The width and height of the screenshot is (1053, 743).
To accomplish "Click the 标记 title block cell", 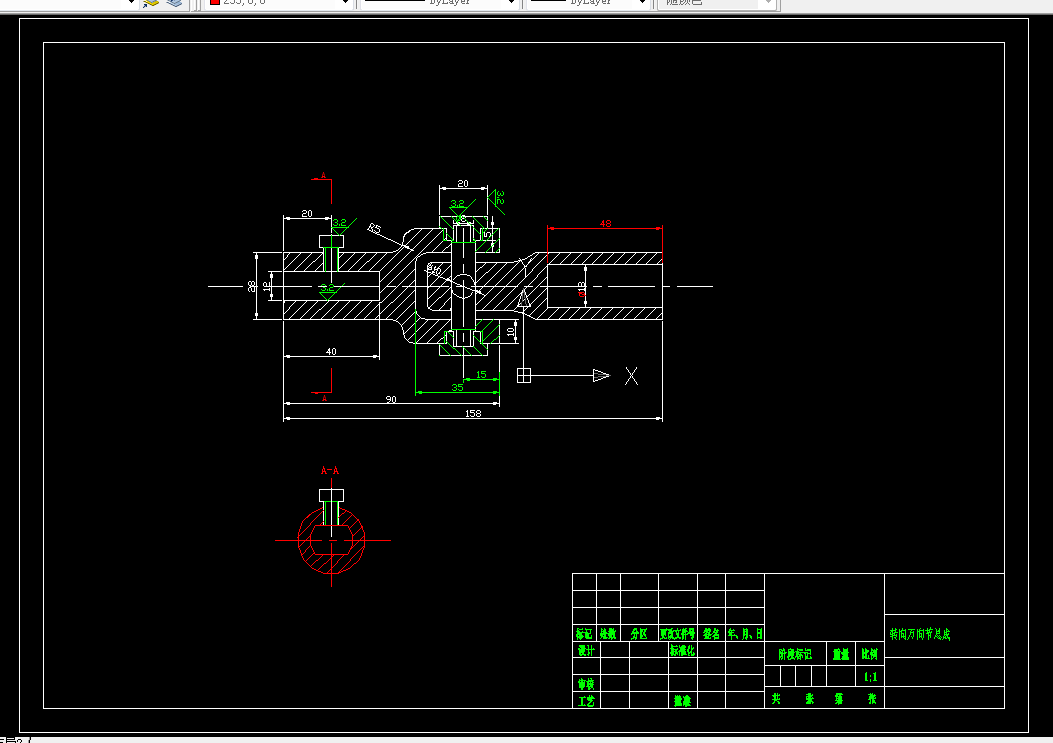I will tap(584, 633).
